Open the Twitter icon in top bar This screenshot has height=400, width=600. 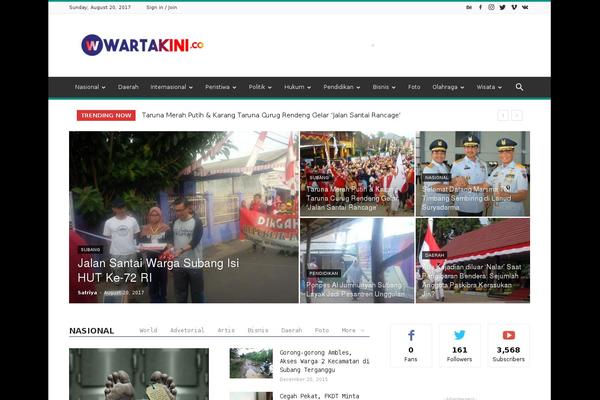coord(502,7)
